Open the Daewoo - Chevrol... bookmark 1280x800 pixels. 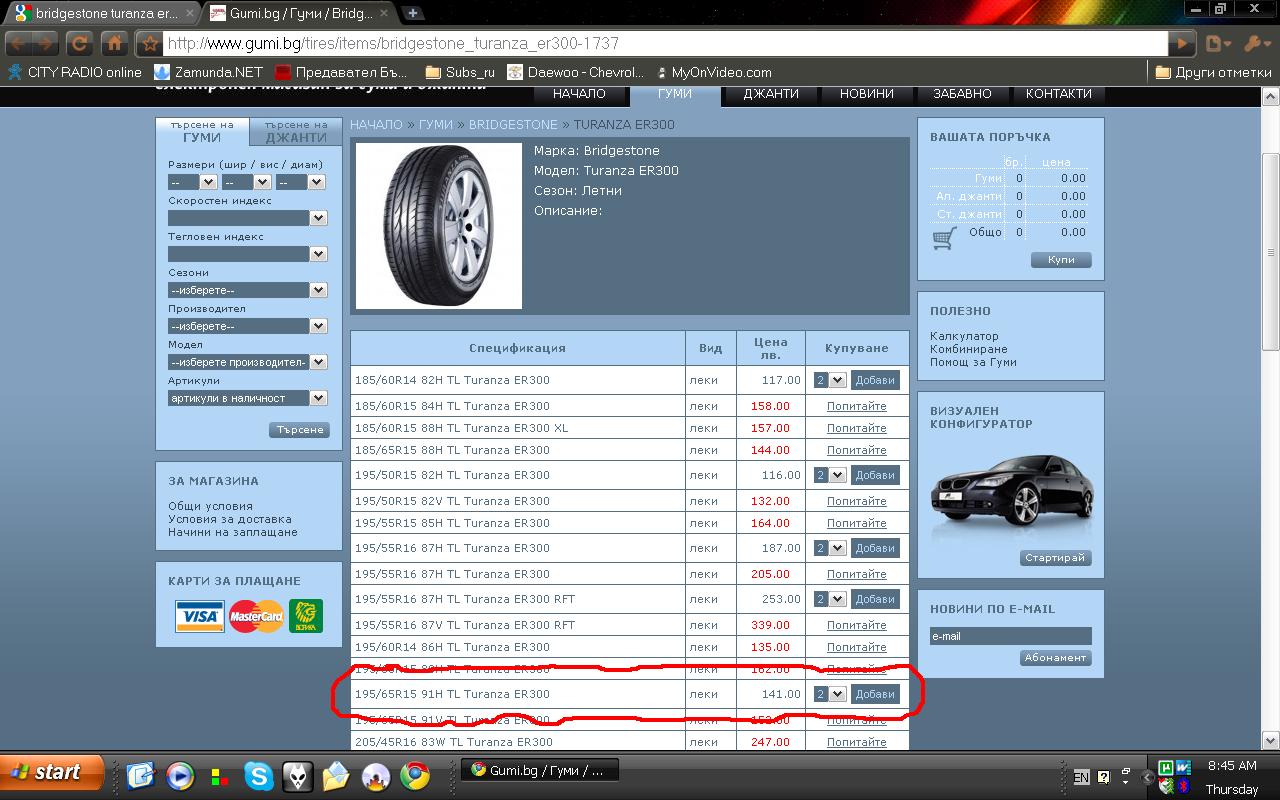coord(577,72)
